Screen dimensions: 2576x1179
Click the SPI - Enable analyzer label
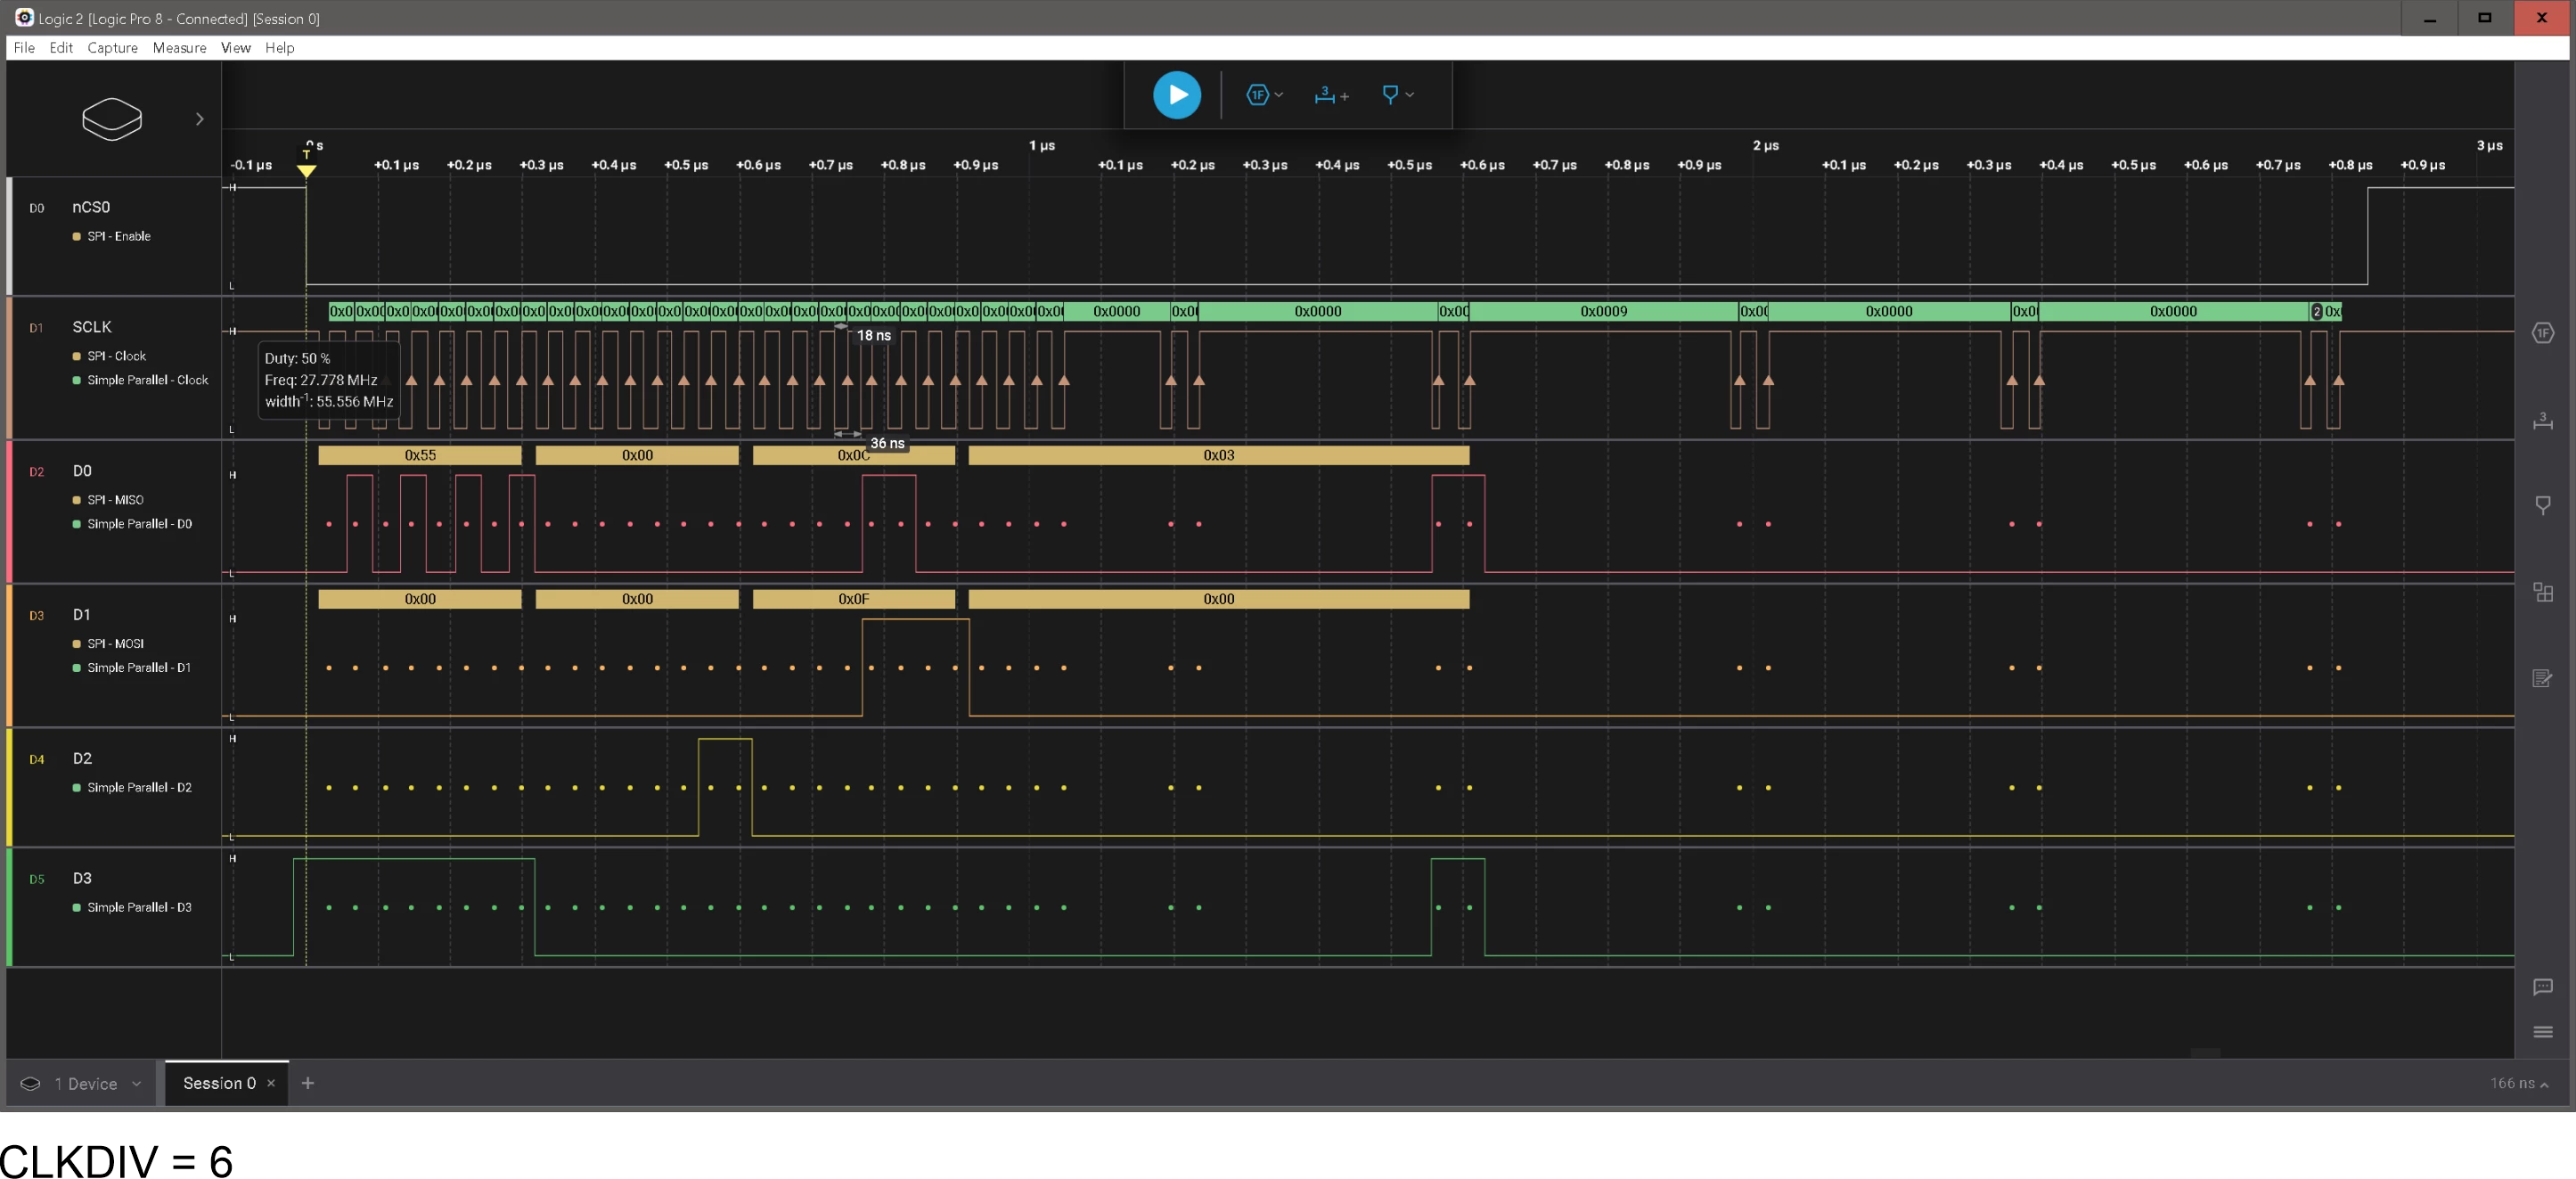click(118, 237)
